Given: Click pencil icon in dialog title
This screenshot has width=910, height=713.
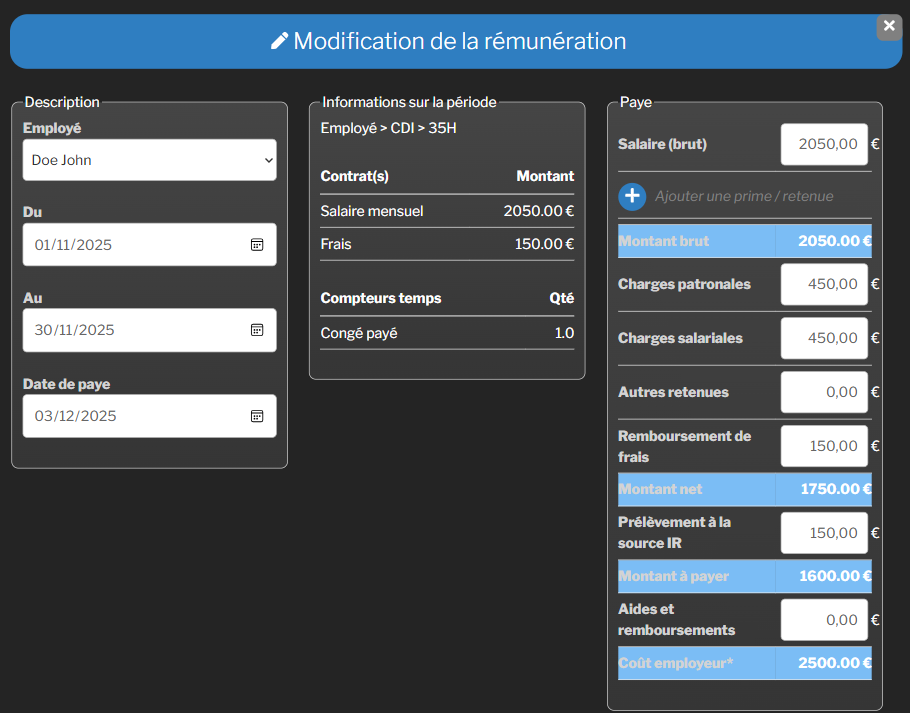Looking at the screenshot, I should (280, 42).
